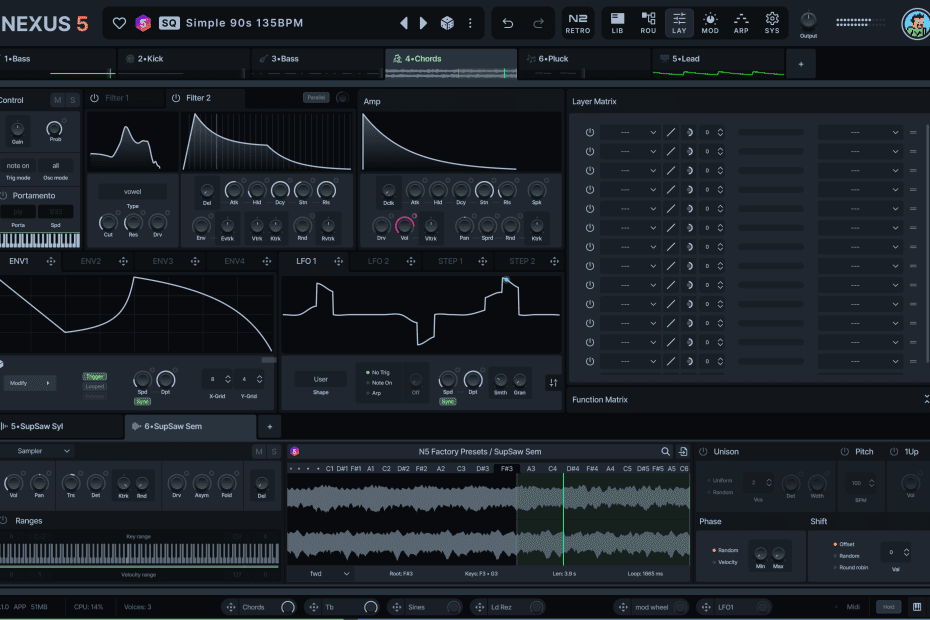Open the N2 Retro view

pyautogui.click(x=578, y=22)
